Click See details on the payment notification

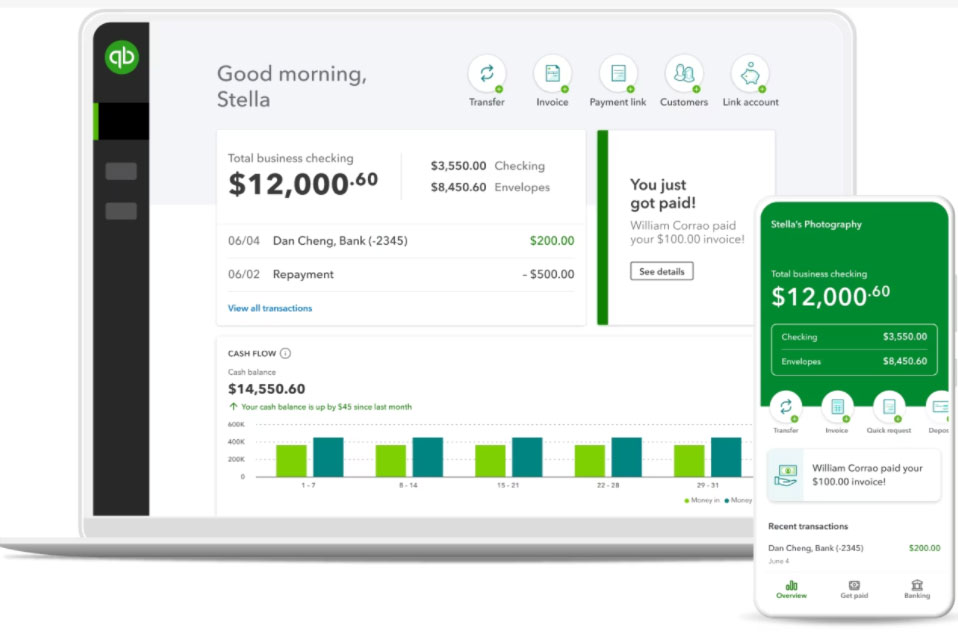tap(661, 270)
